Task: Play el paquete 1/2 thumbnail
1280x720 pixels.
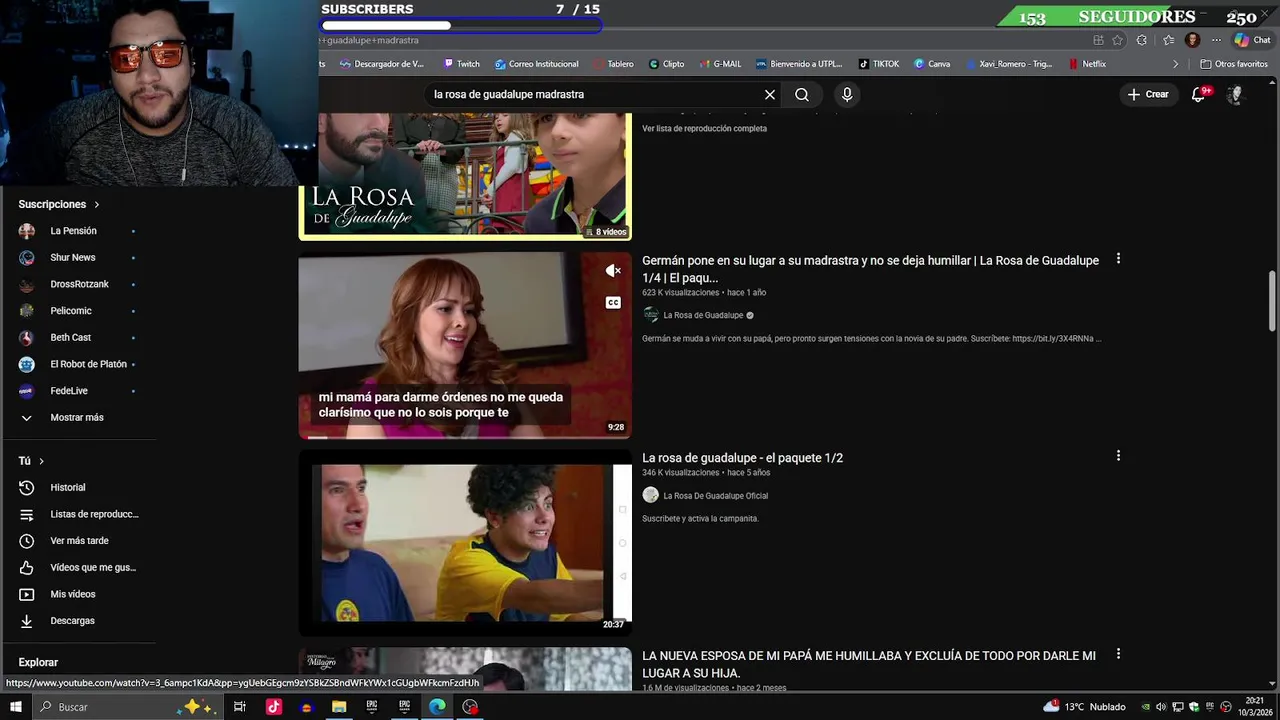Action: pyautogui.click(x=465, y=542)
